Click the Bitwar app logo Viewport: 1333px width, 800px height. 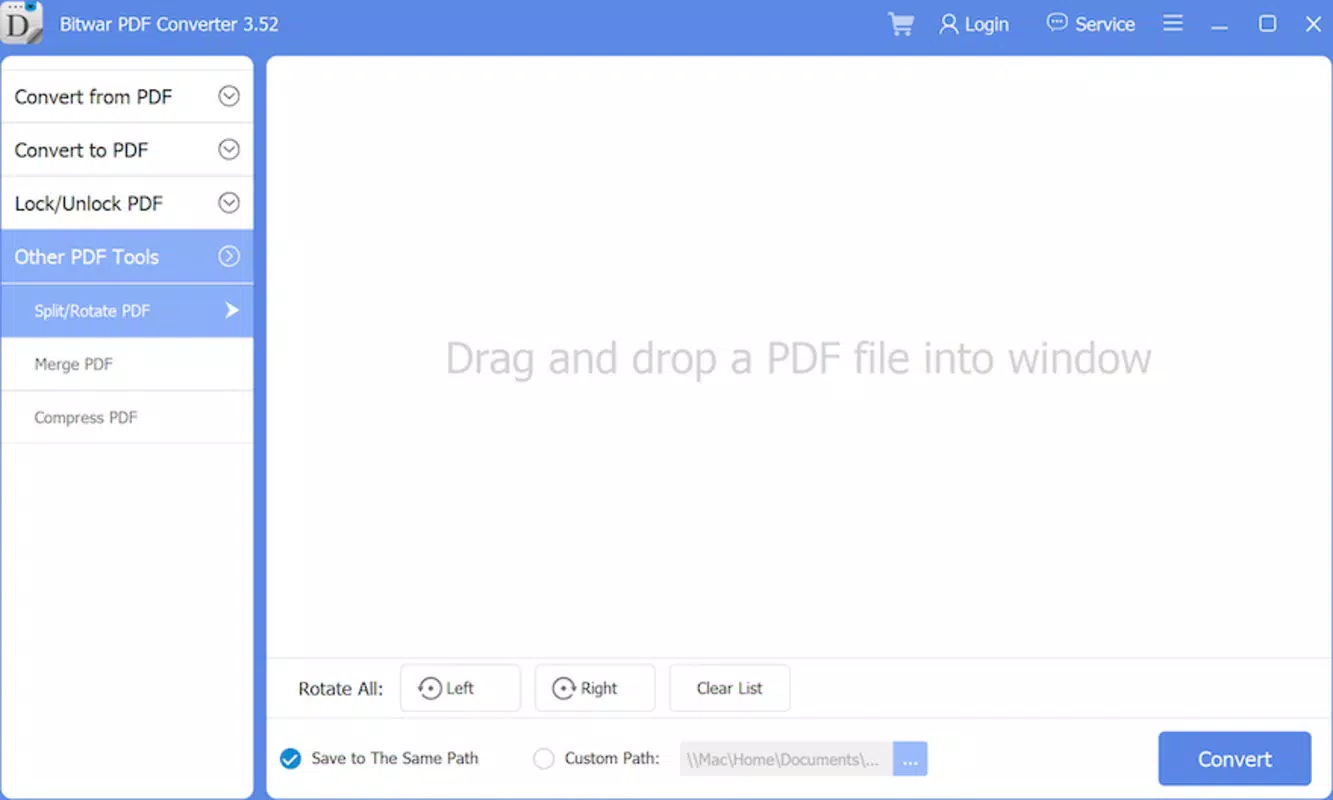point(22,23)
